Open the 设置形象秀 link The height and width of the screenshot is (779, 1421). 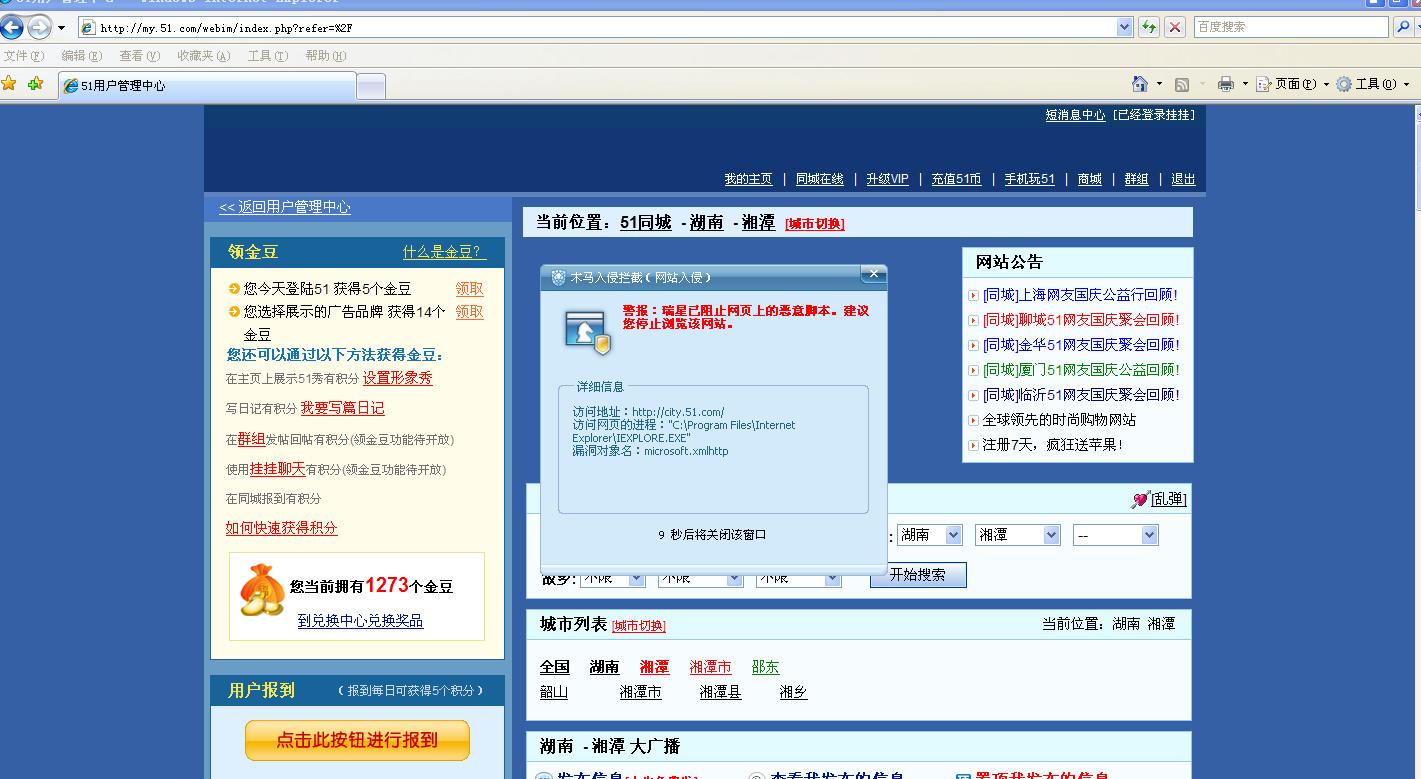[398, 378]
